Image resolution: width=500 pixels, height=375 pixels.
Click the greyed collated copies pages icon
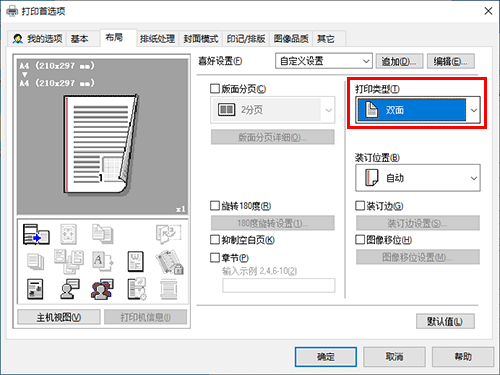[103, 234]
